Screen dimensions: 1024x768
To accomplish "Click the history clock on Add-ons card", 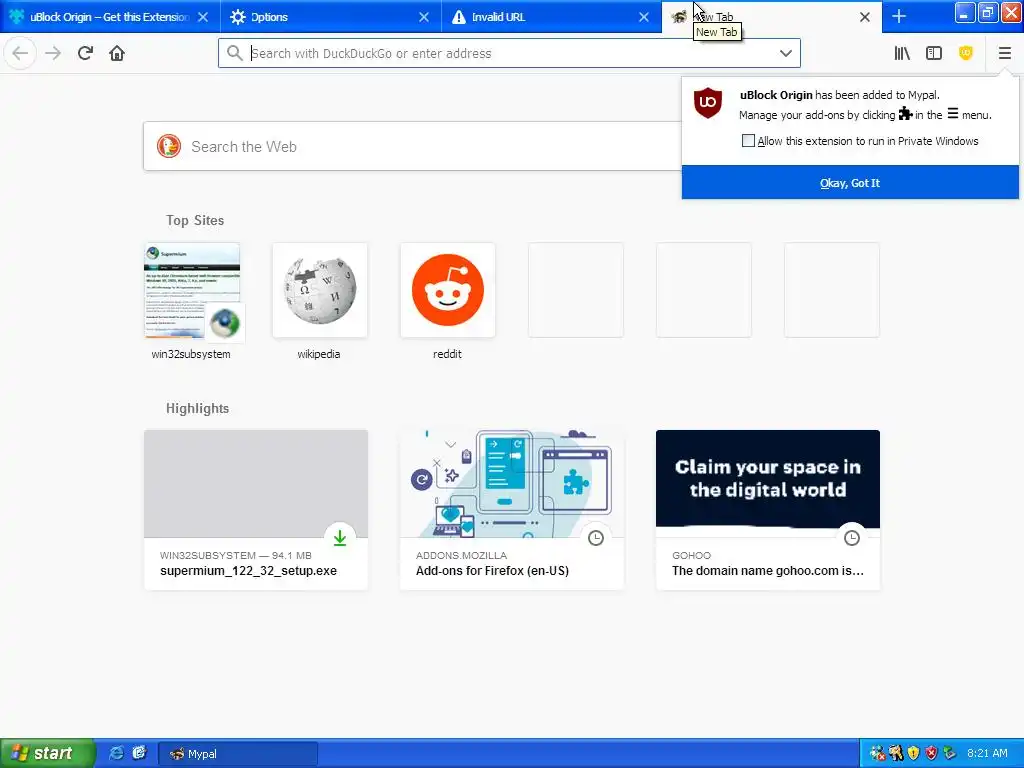I will coord(596,537).
